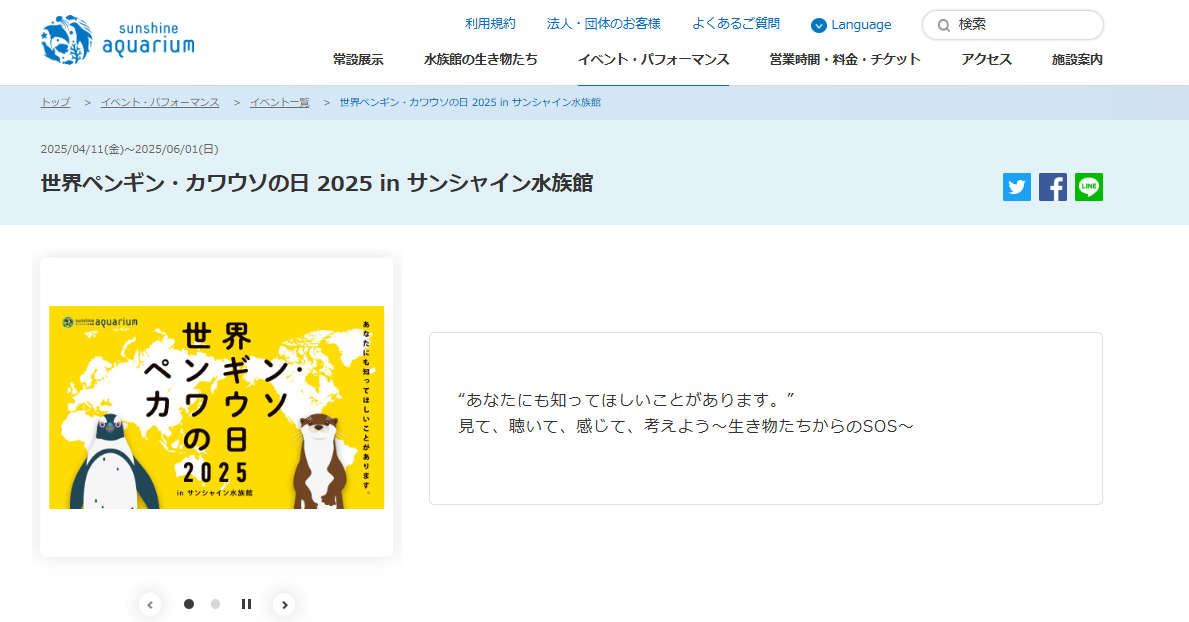
Task: Click the search magnifier icon
Action: pyautogui.click(x=943, y=25)
